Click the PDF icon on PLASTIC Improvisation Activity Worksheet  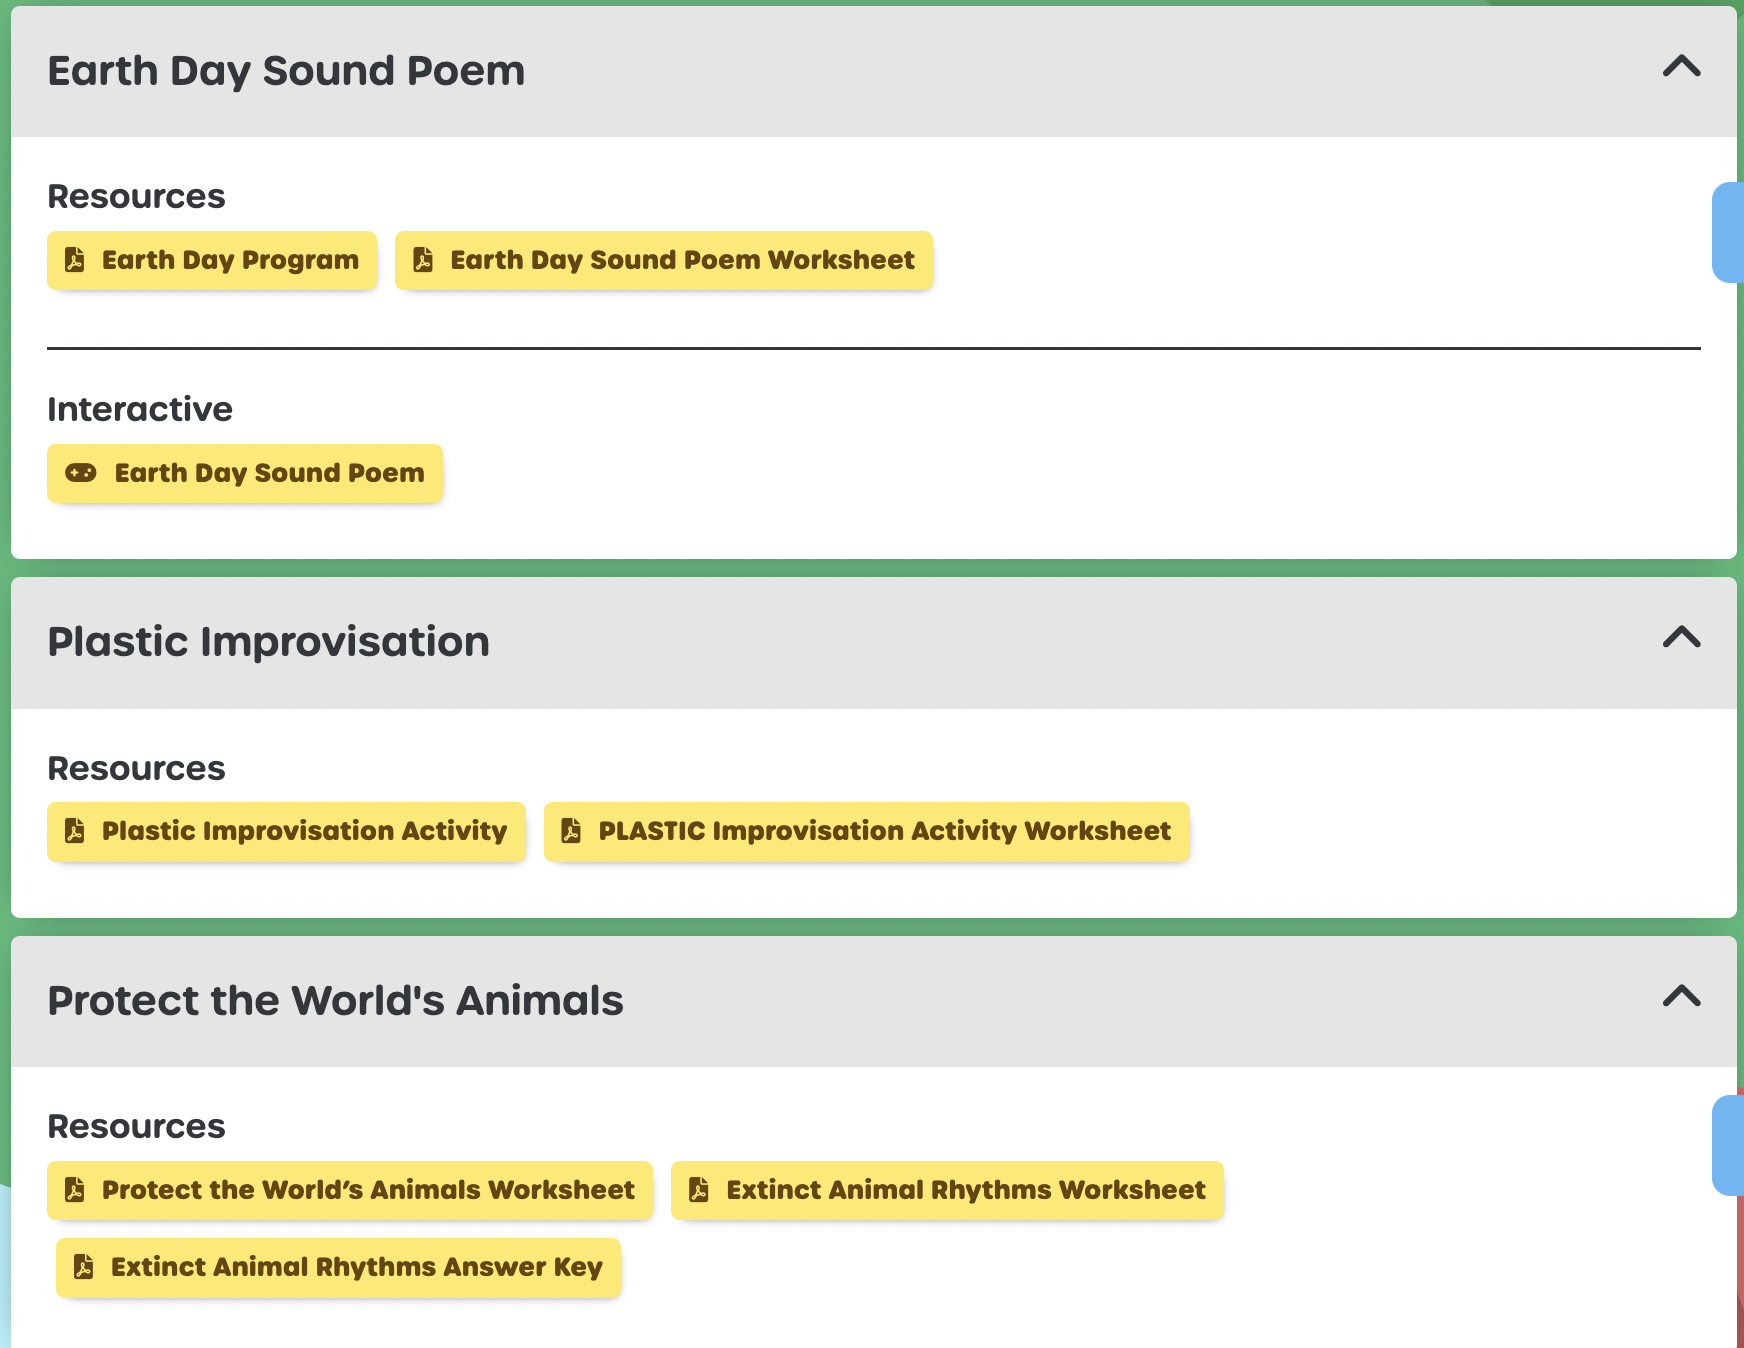point(571,831)
